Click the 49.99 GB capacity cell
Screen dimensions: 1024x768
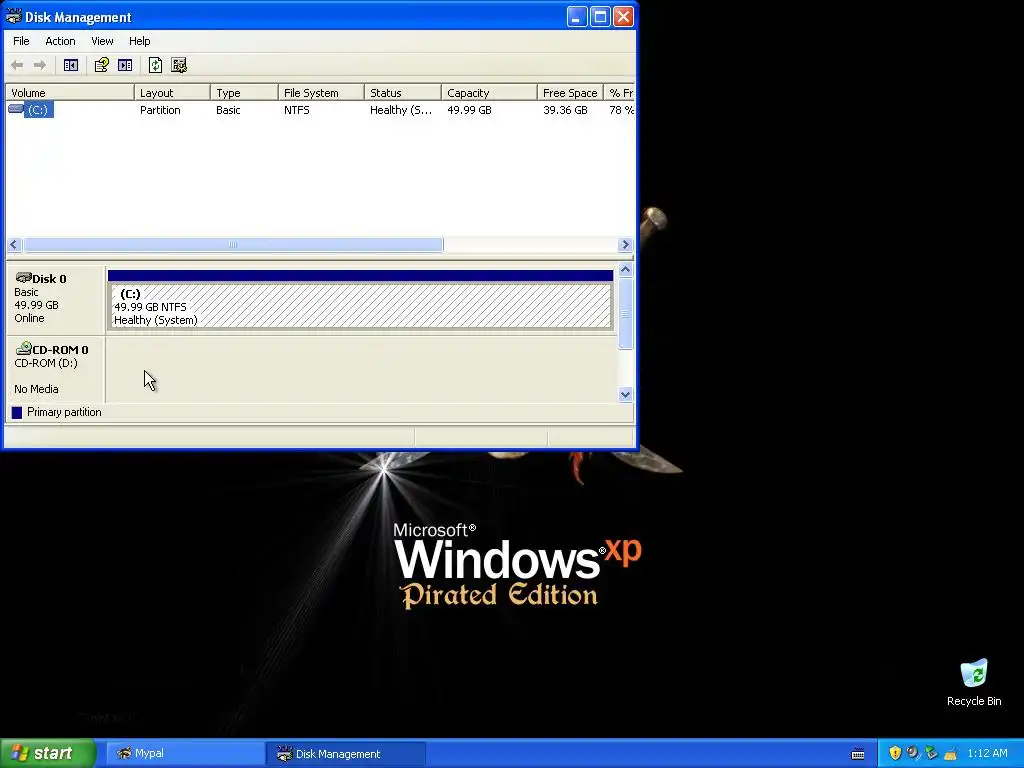[x=469, y=110]
